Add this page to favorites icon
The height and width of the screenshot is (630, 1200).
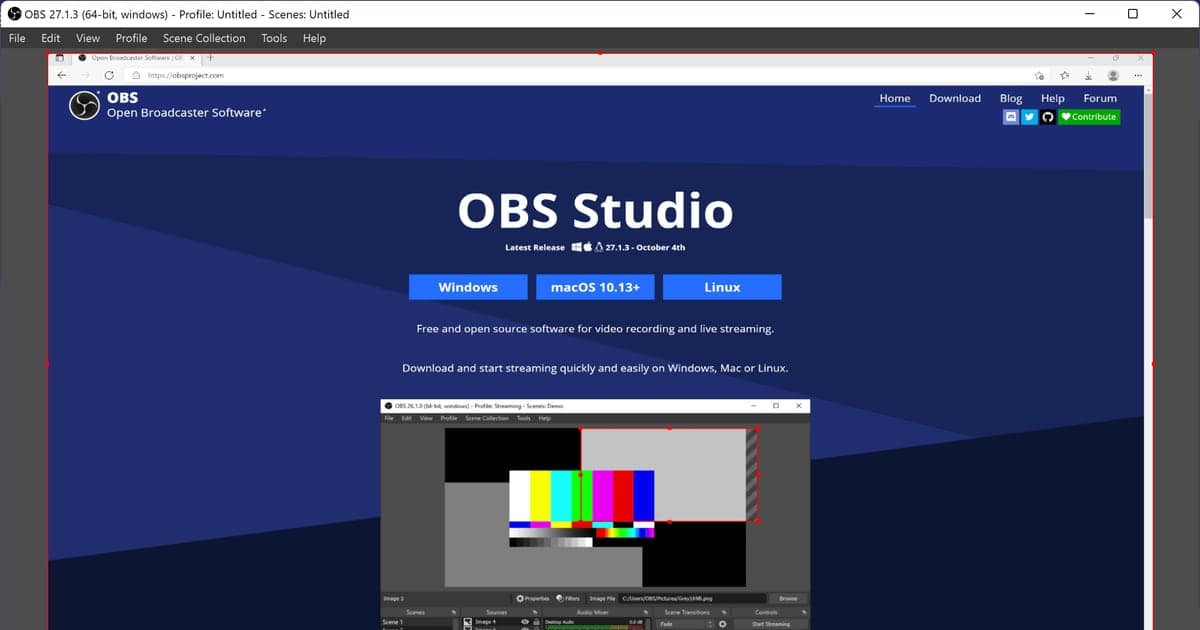(1041, 75)
